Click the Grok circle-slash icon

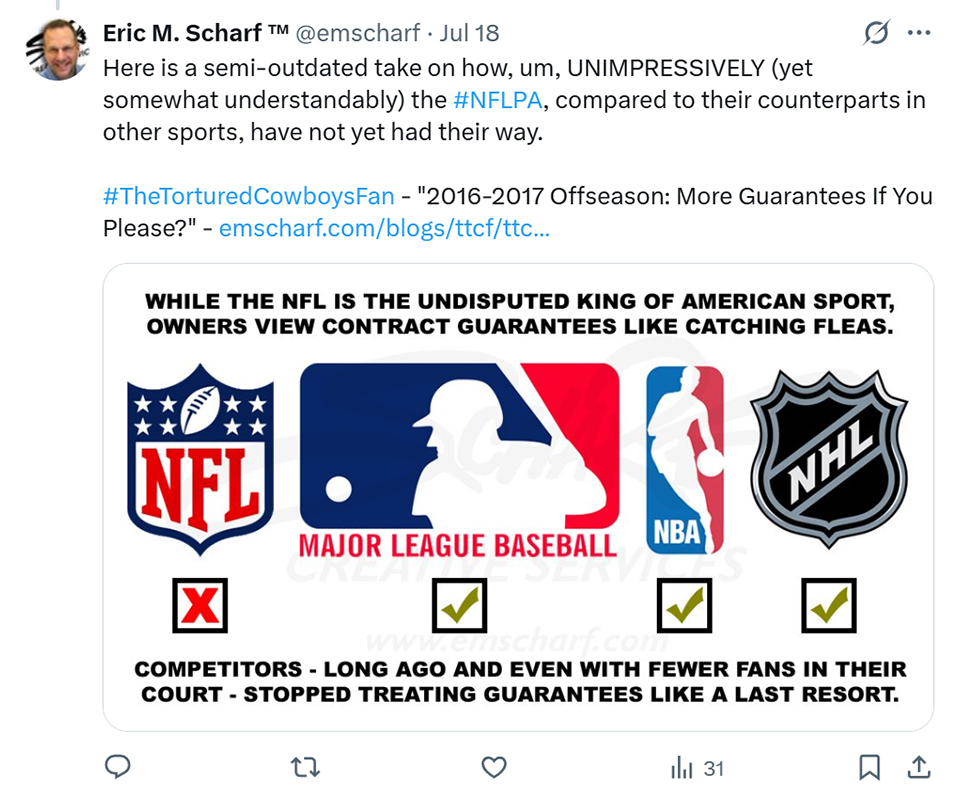tap(876, 33)
